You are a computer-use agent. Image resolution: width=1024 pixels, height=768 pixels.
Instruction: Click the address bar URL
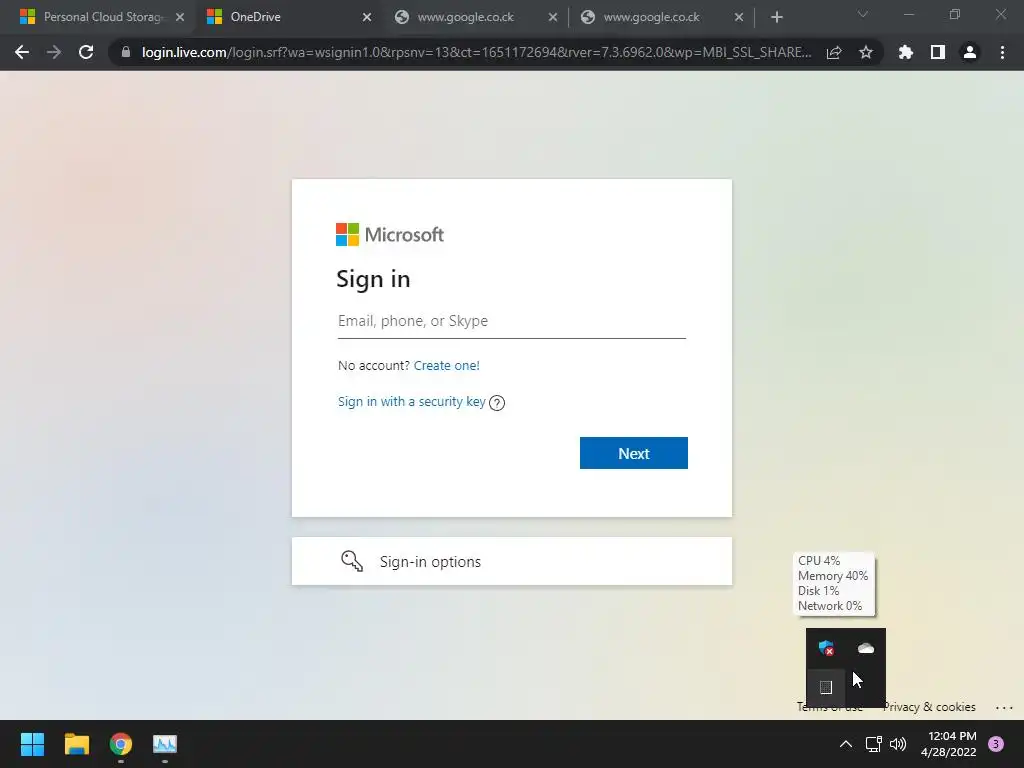point(477,52)
